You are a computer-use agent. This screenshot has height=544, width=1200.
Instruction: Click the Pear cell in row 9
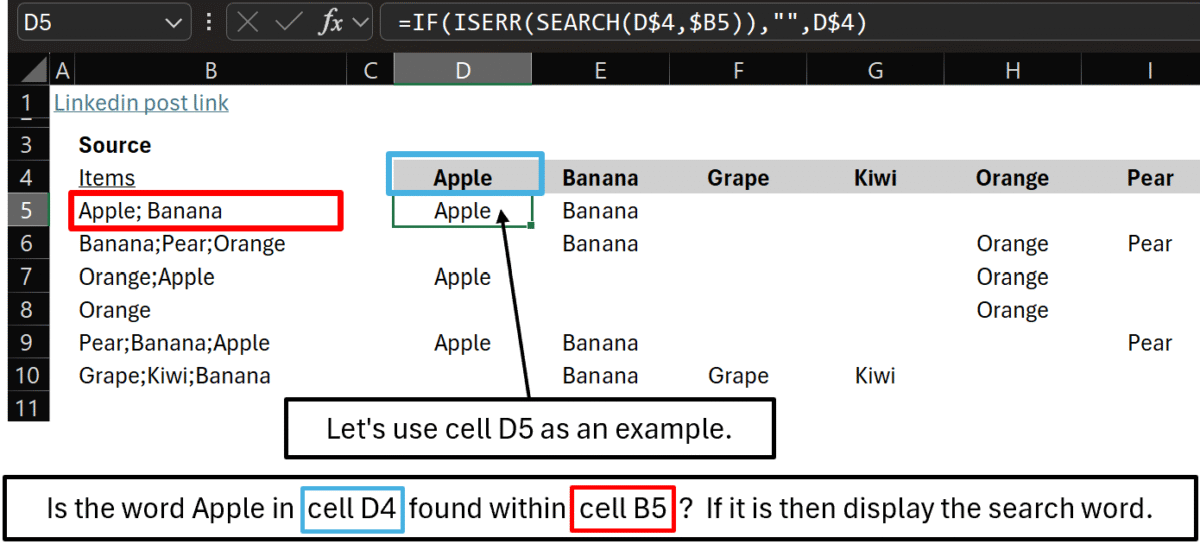[1149, 343]
